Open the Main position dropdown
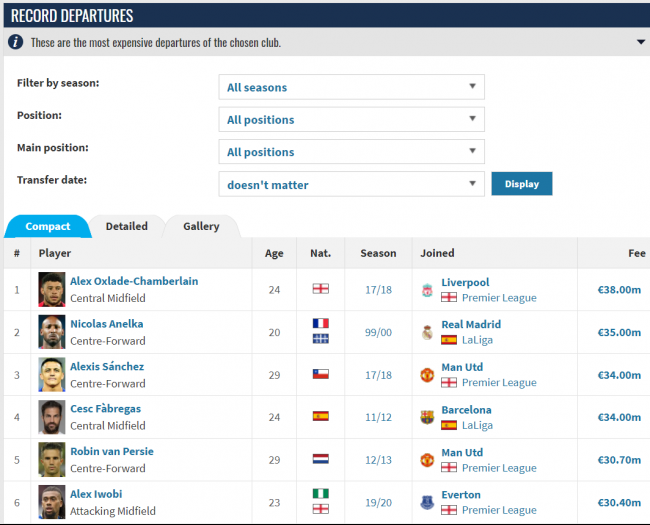The image size is (650, 525). [x=352, y=152]
